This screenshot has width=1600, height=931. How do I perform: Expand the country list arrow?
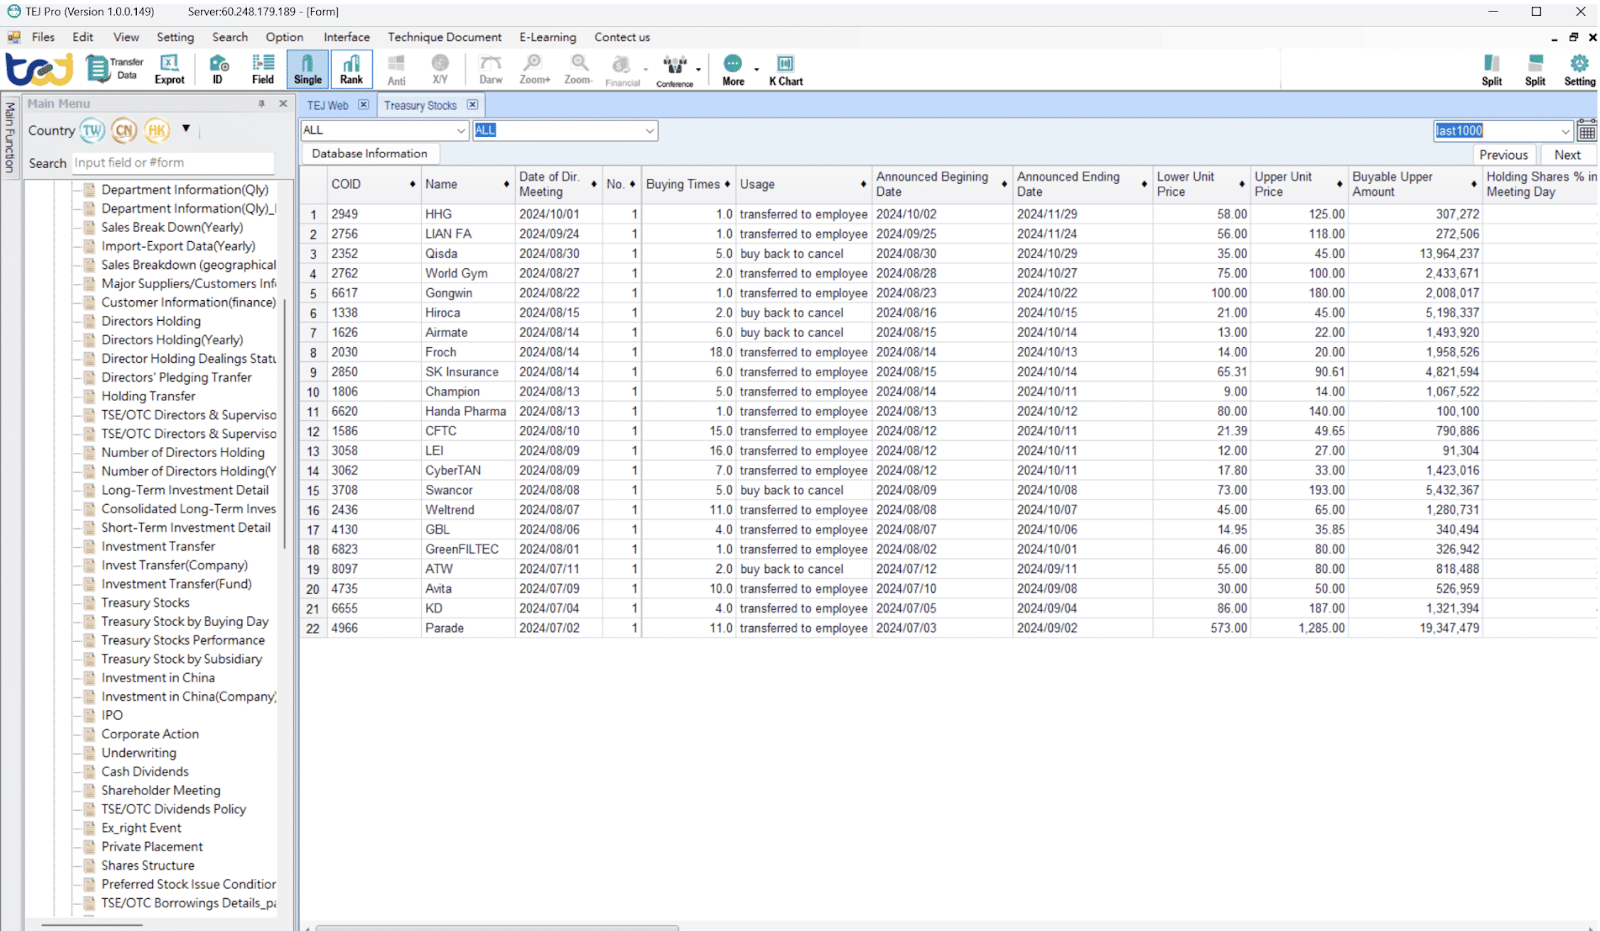[186, 129]
